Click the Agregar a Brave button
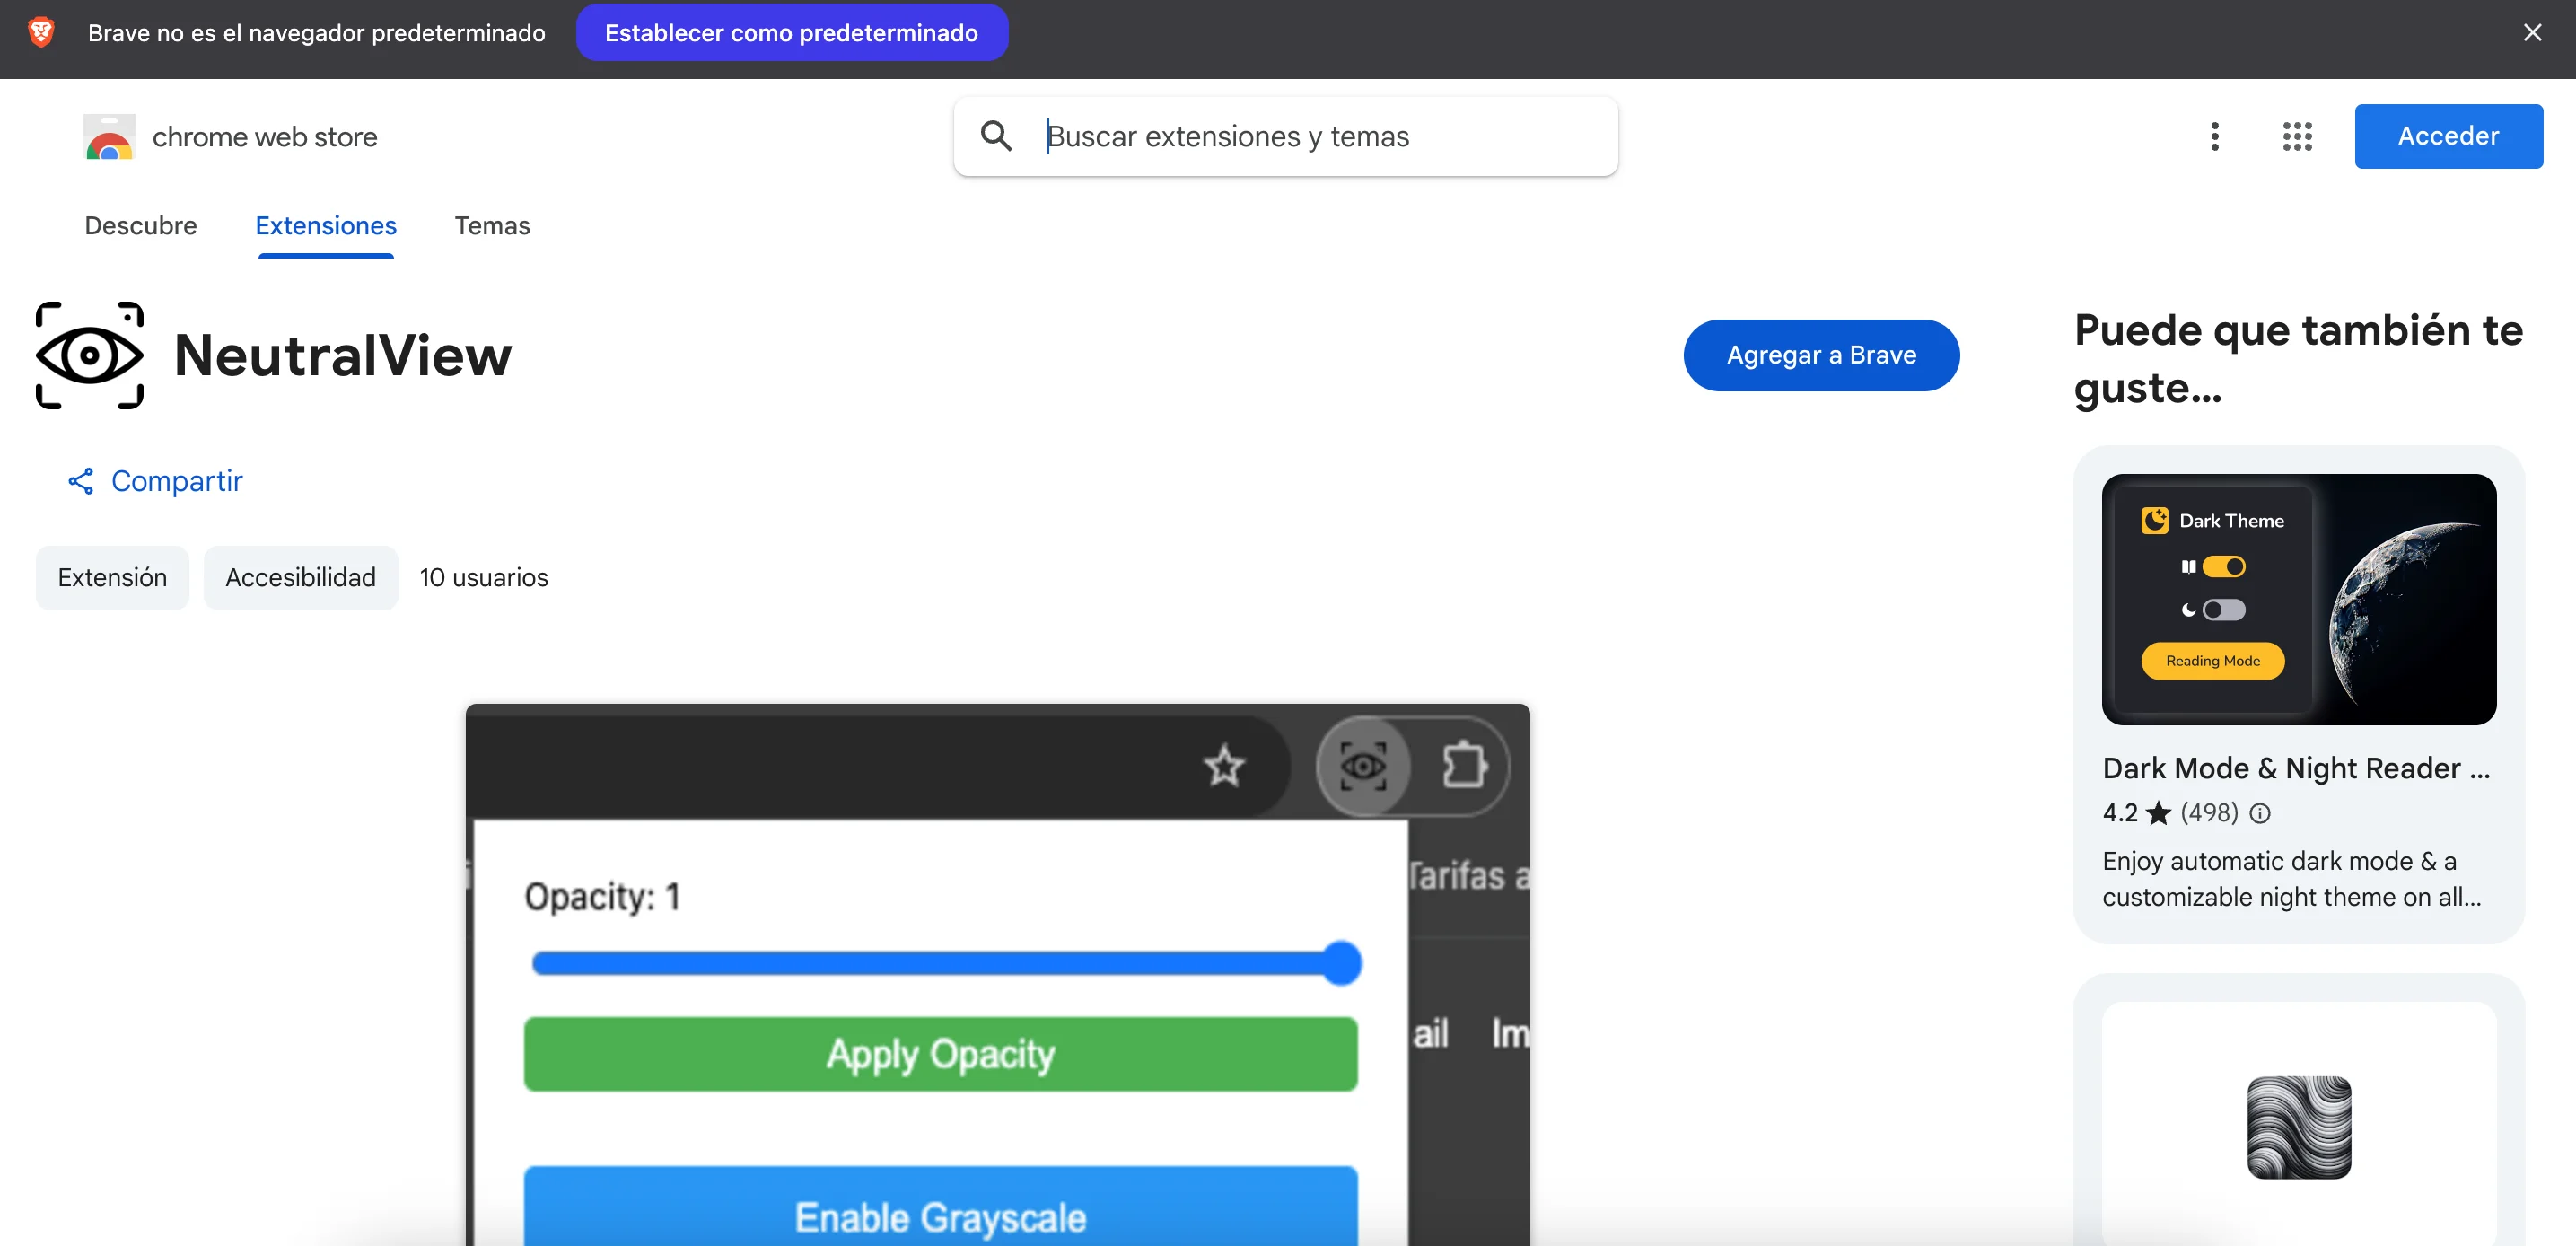The width and height of the screenshot is (2576, 1246). click(1821, 355)
